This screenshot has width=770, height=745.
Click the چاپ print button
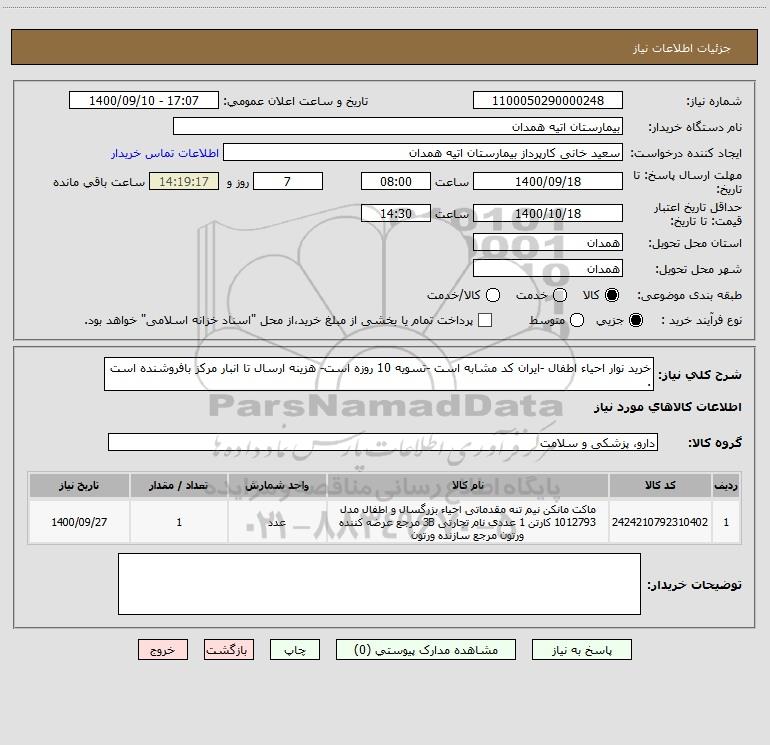coord(295,650)
